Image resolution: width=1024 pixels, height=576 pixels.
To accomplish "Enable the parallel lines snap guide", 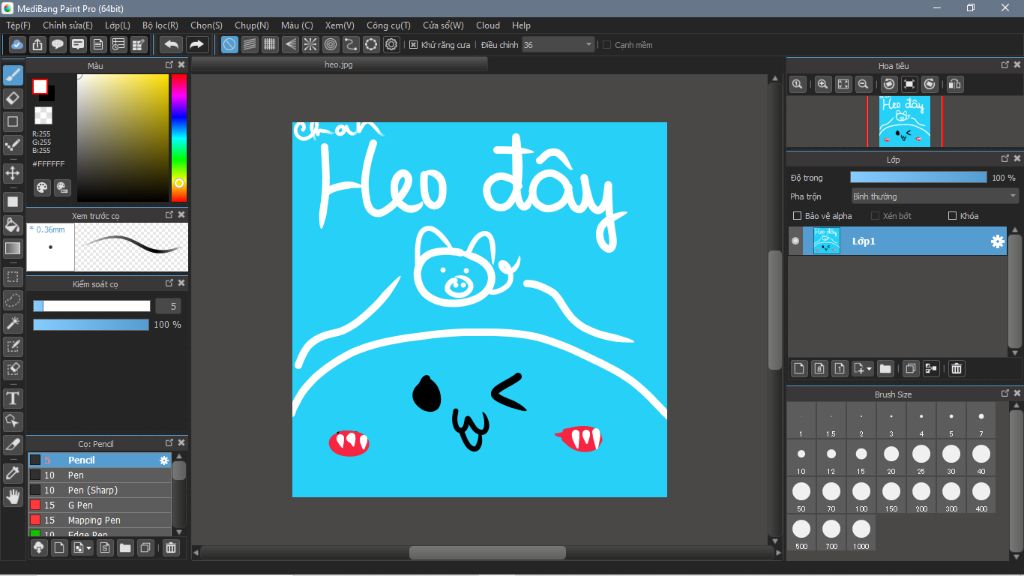I will coord(249,44).
